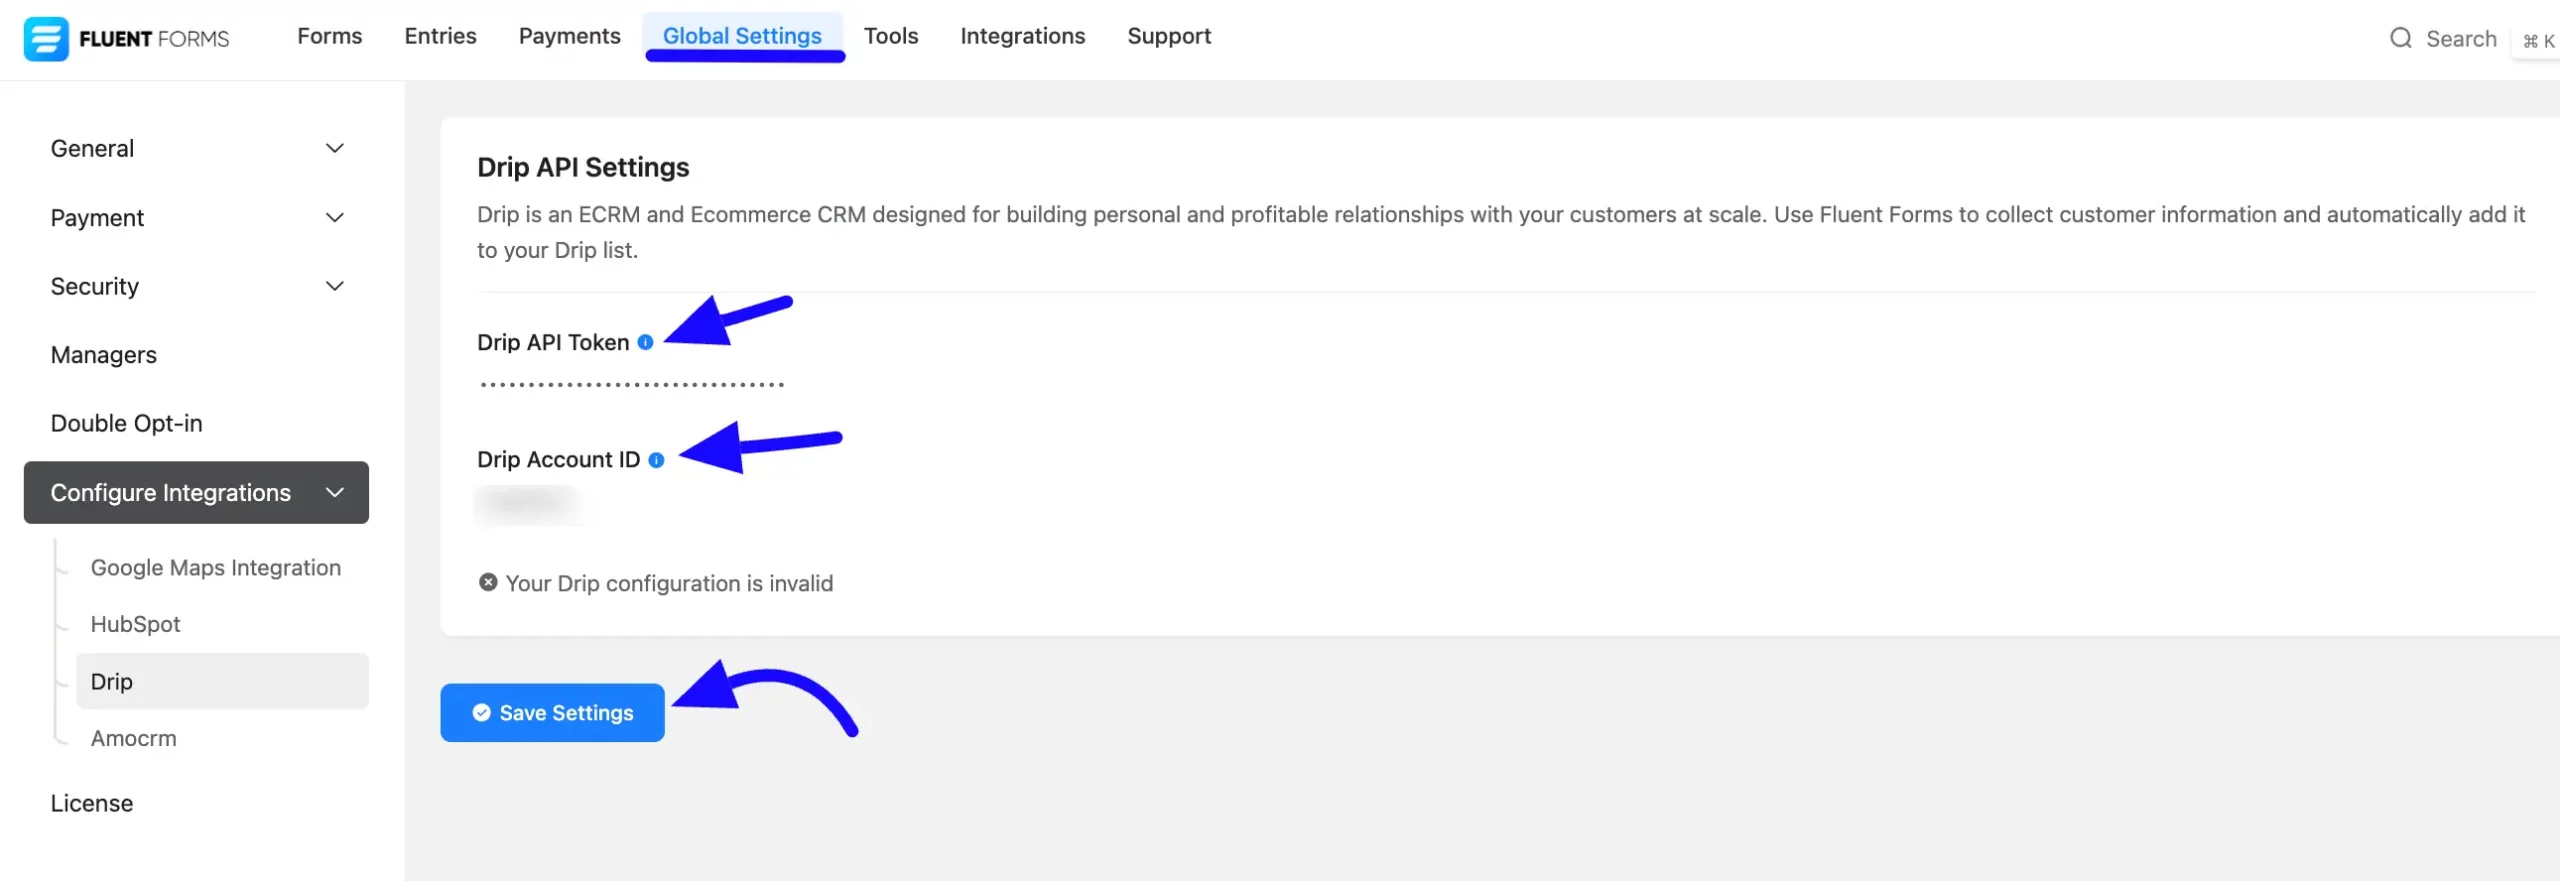Expand the Security section chevron
The height and width of the screenshot is (881, 2560).
pos(335,286)
